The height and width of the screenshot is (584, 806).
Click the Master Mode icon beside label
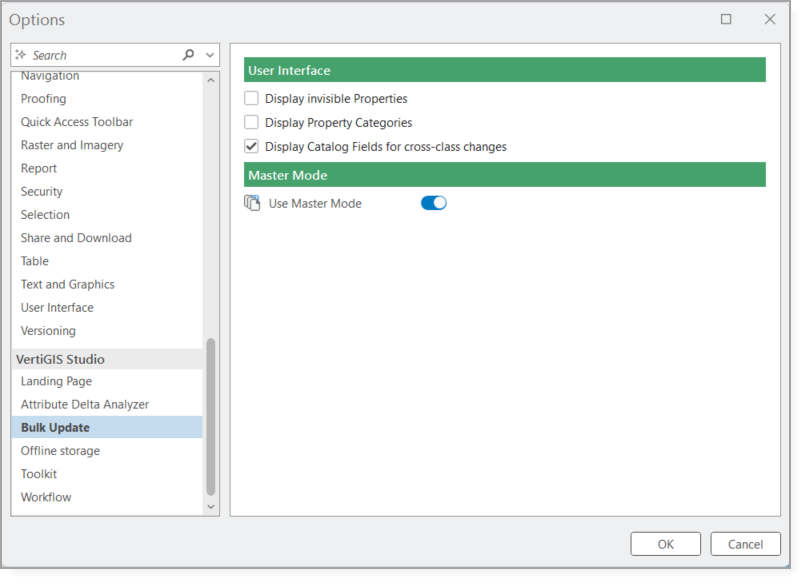click(252, 204)
